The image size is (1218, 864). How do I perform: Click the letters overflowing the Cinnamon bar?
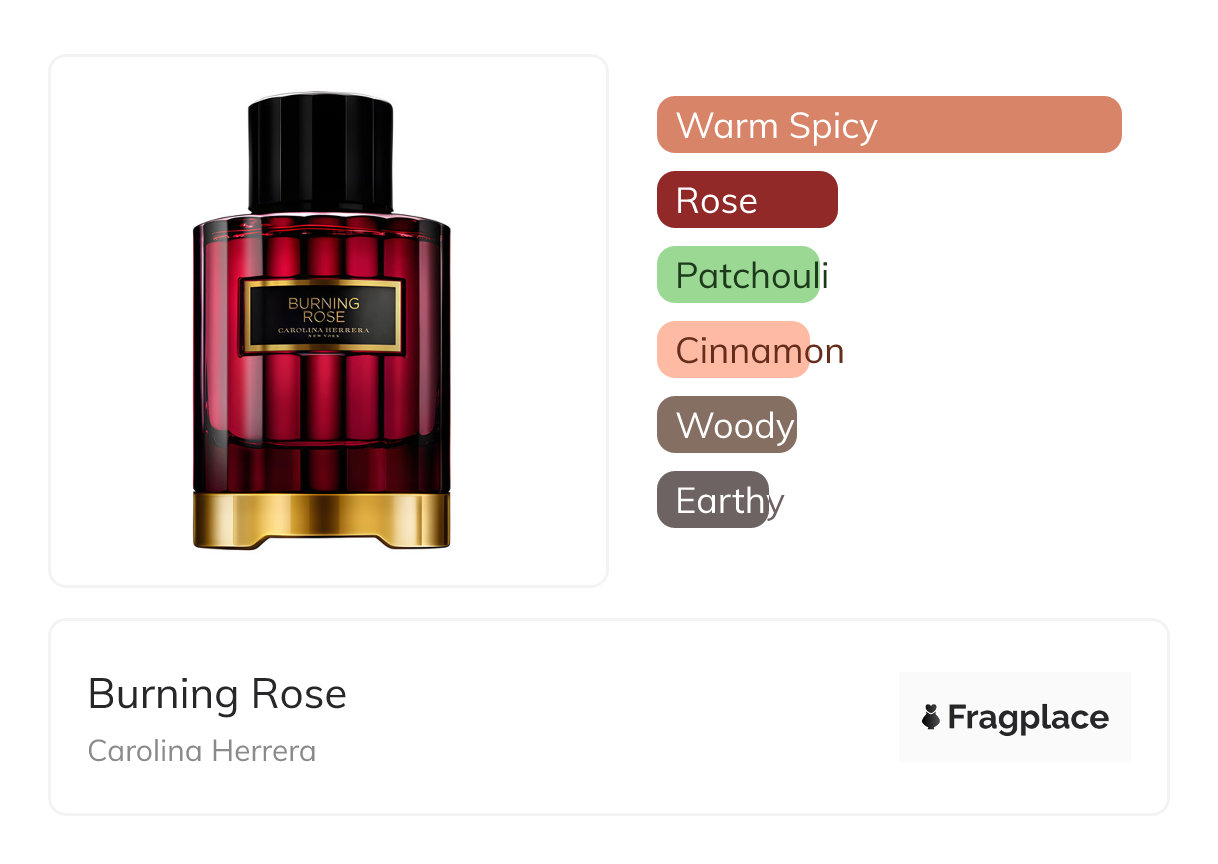click(826, 352)
